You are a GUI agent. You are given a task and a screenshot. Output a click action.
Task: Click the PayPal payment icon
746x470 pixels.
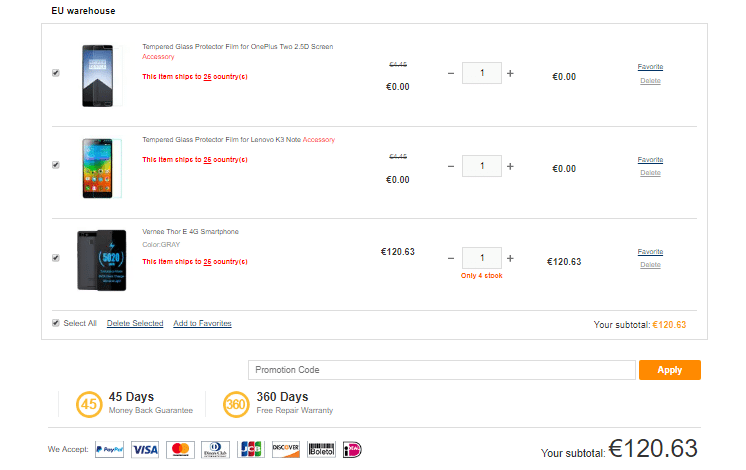[110, 449]
